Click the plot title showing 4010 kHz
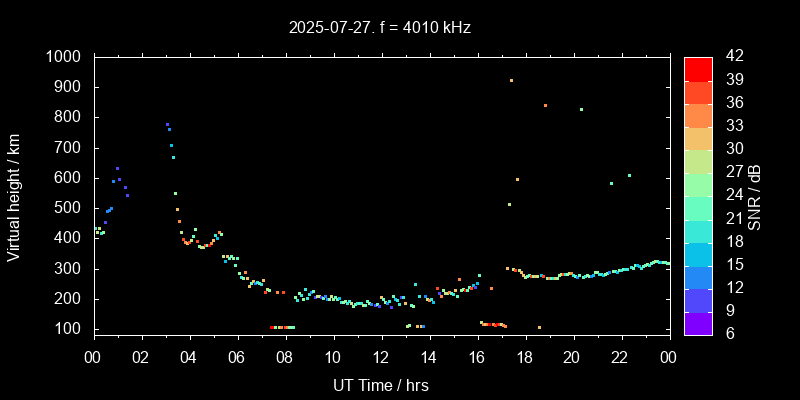The width and height of the screenshot is (800, 400). pyautogui.click(x=380, y=28)
